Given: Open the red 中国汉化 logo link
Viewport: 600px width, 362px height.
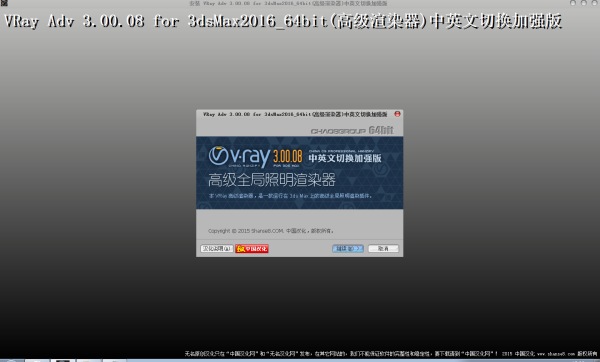Looking at the screenshot, I should click(x=252, y=249).
